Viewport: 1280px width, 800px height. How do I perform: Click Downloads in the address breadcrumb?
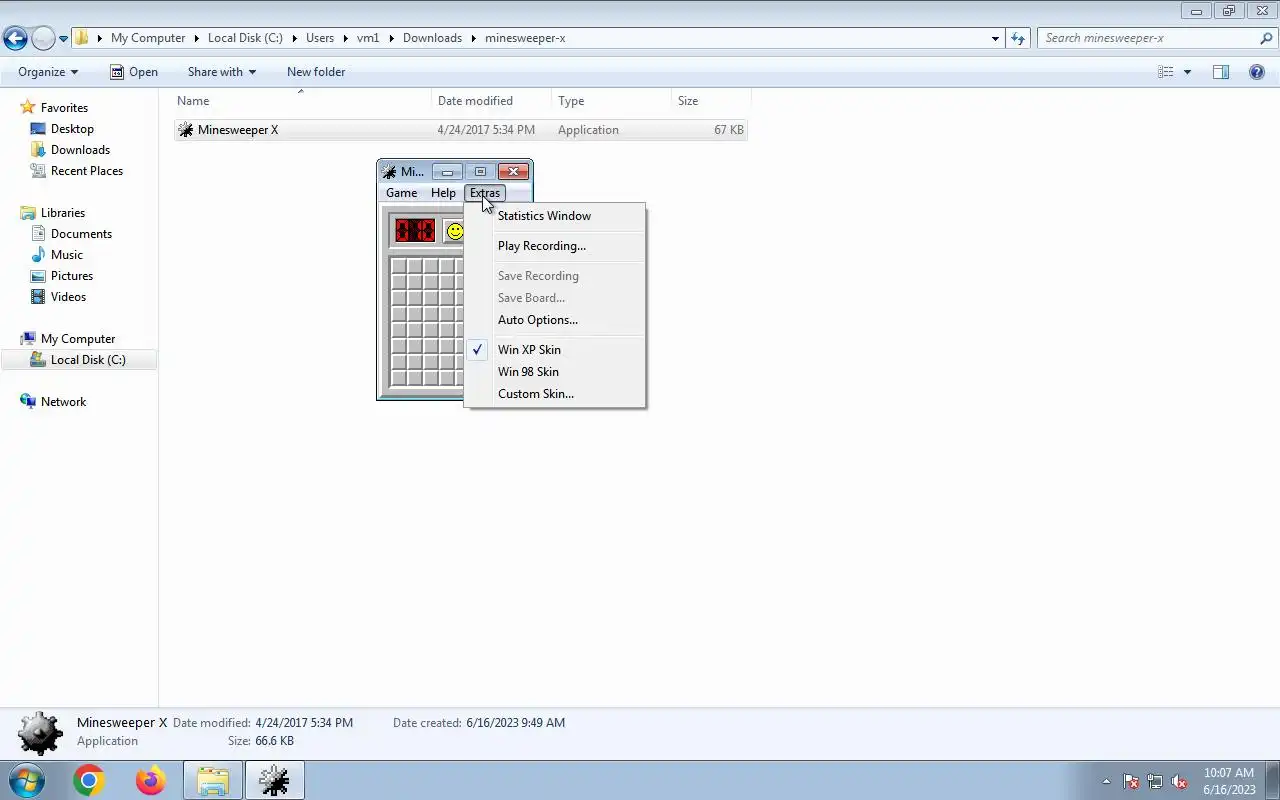coord(432,38)
